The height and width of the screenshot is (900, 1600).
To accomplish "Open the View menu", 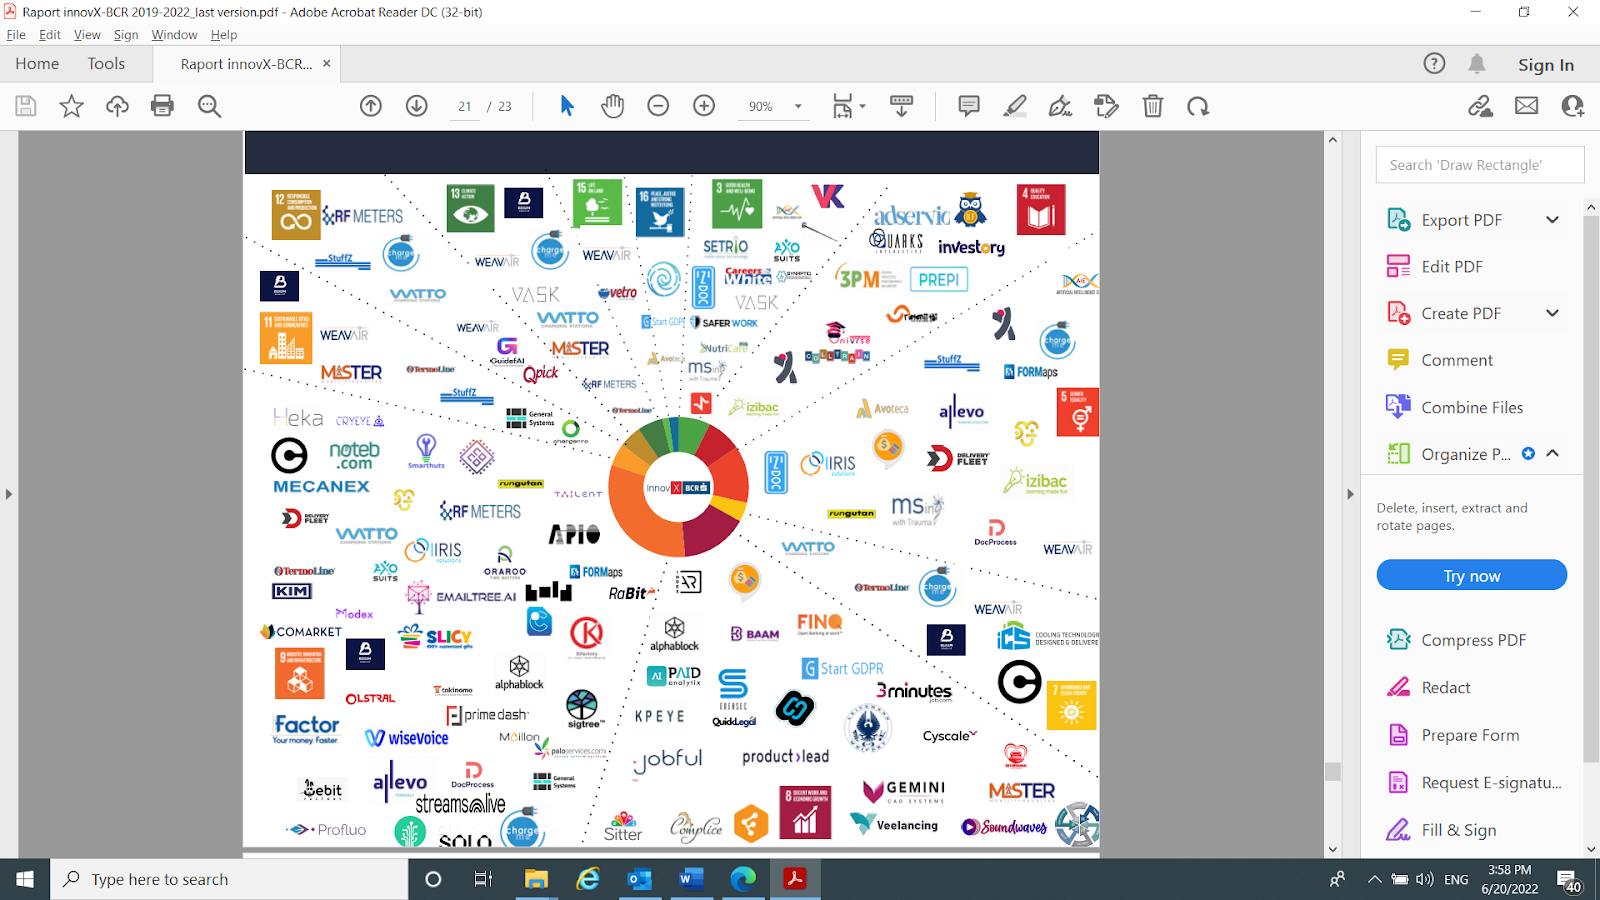I will pyautogui.click(x=87, y=34).
